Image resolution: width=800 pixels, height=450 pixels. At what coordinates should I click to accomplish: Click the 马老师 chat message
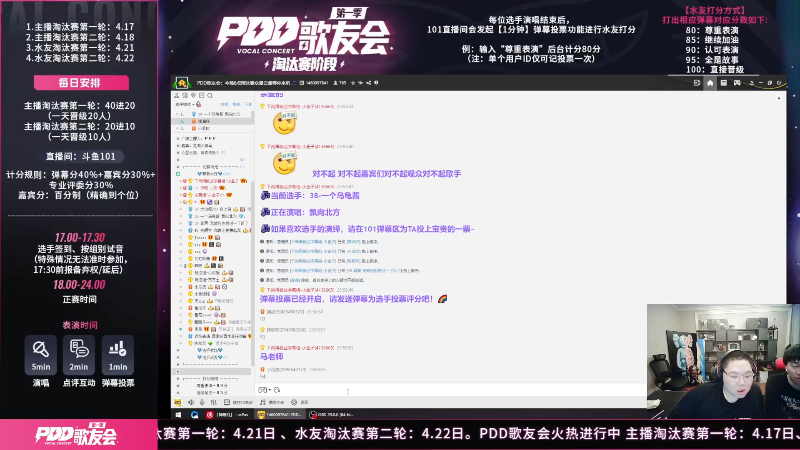[x=271, y=357]
